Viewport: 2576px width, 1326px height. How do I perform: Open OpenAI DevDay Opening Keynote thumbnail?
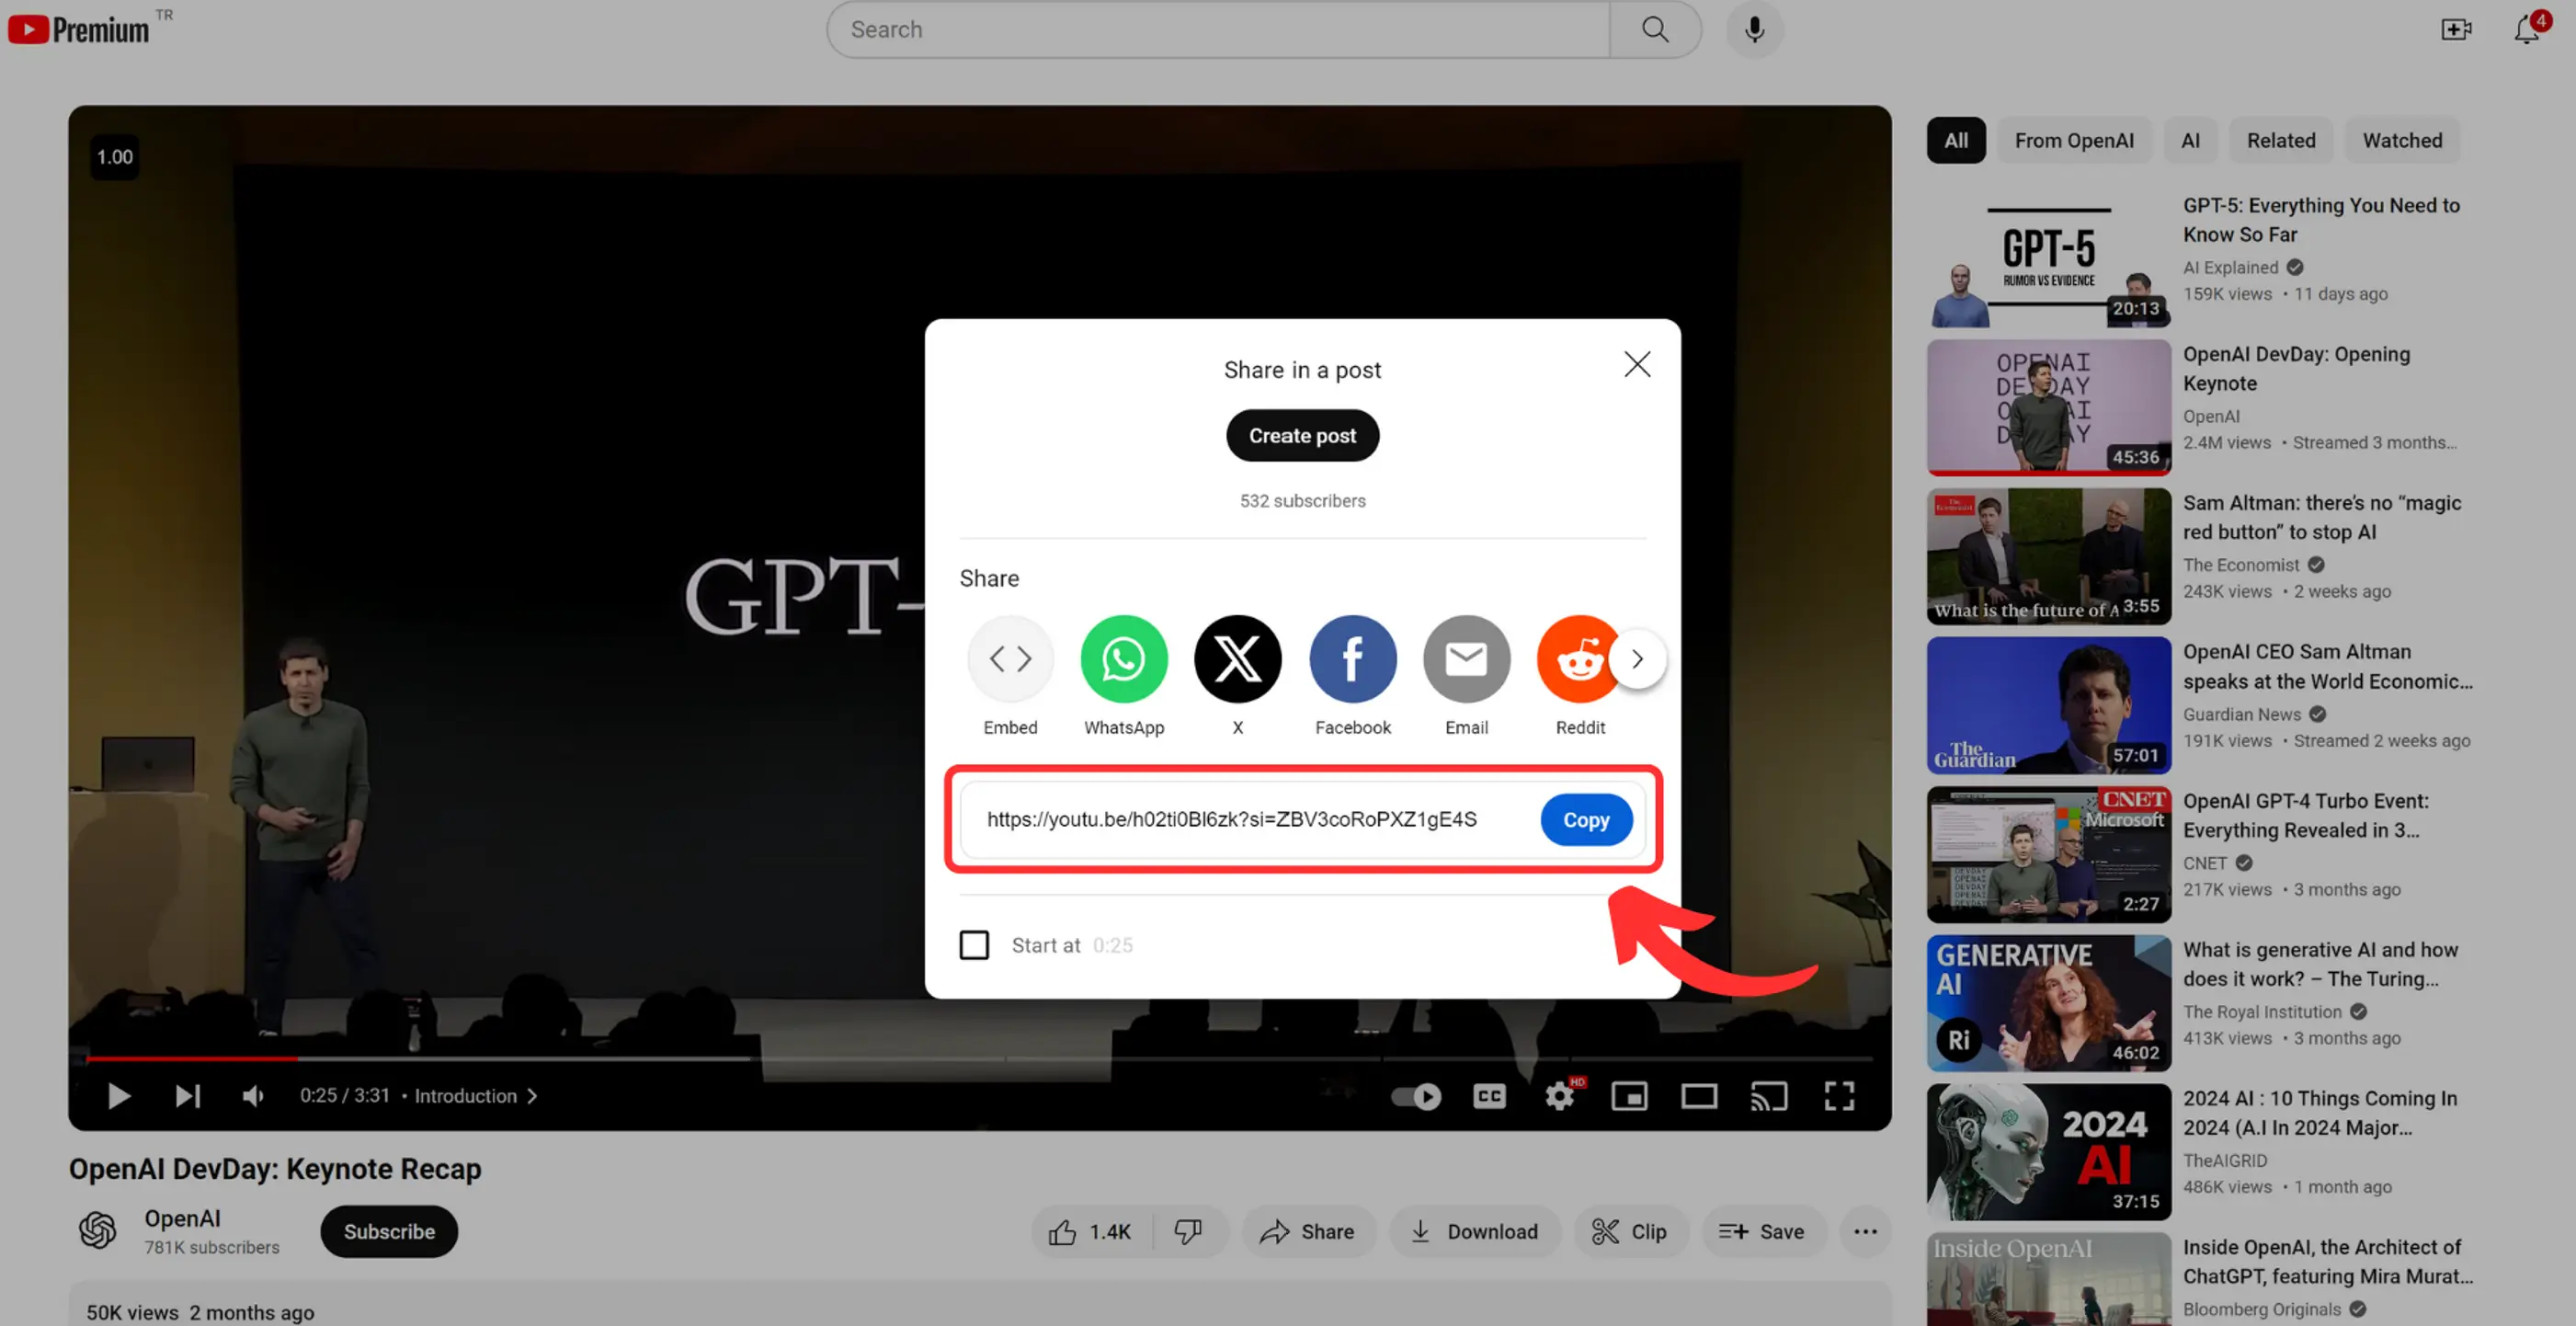pos(2048,407)
